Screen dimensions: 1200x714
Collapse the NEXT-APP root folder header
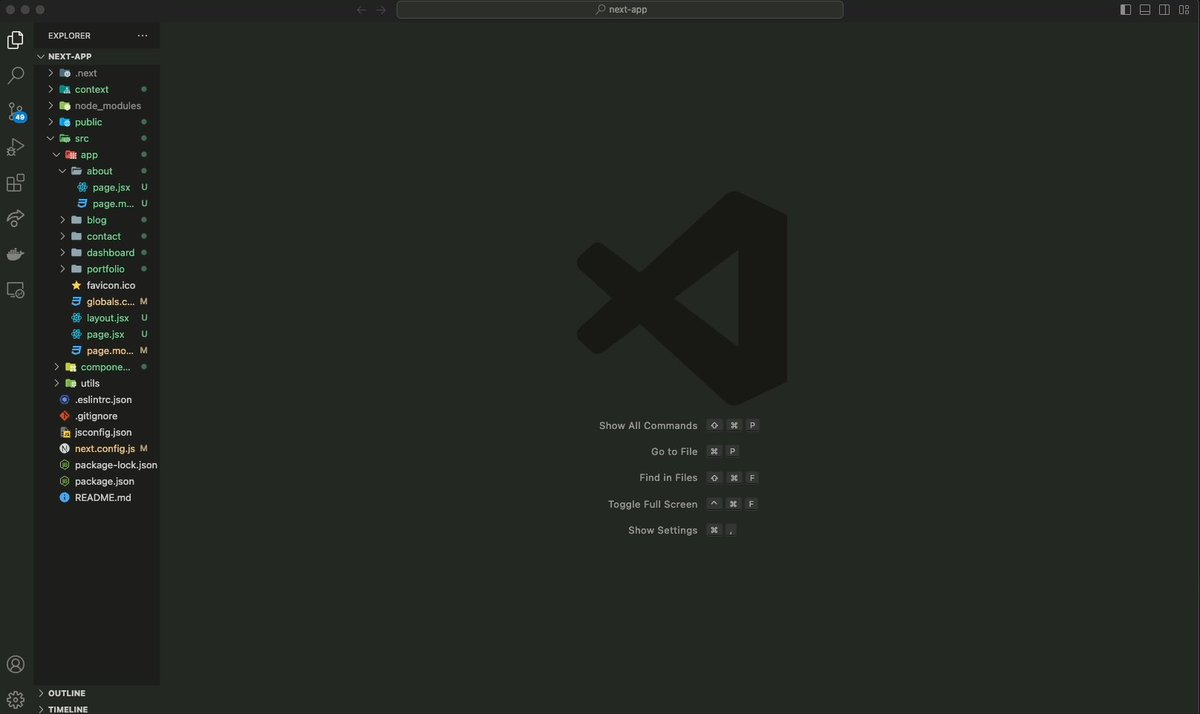pyautogui.click(x=97, y=57)
